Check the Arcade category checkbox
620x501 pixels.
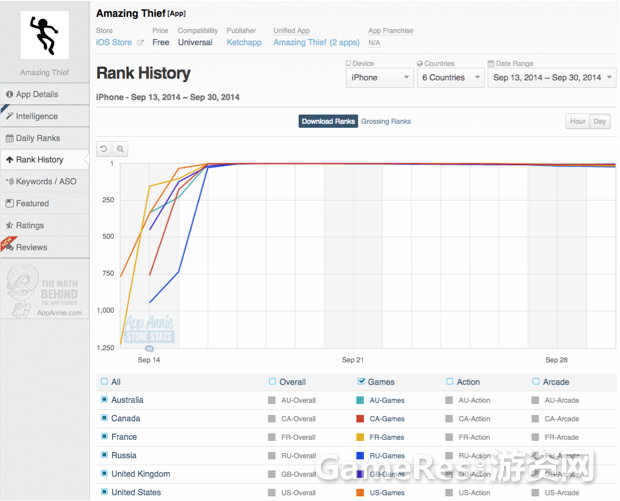536,382
